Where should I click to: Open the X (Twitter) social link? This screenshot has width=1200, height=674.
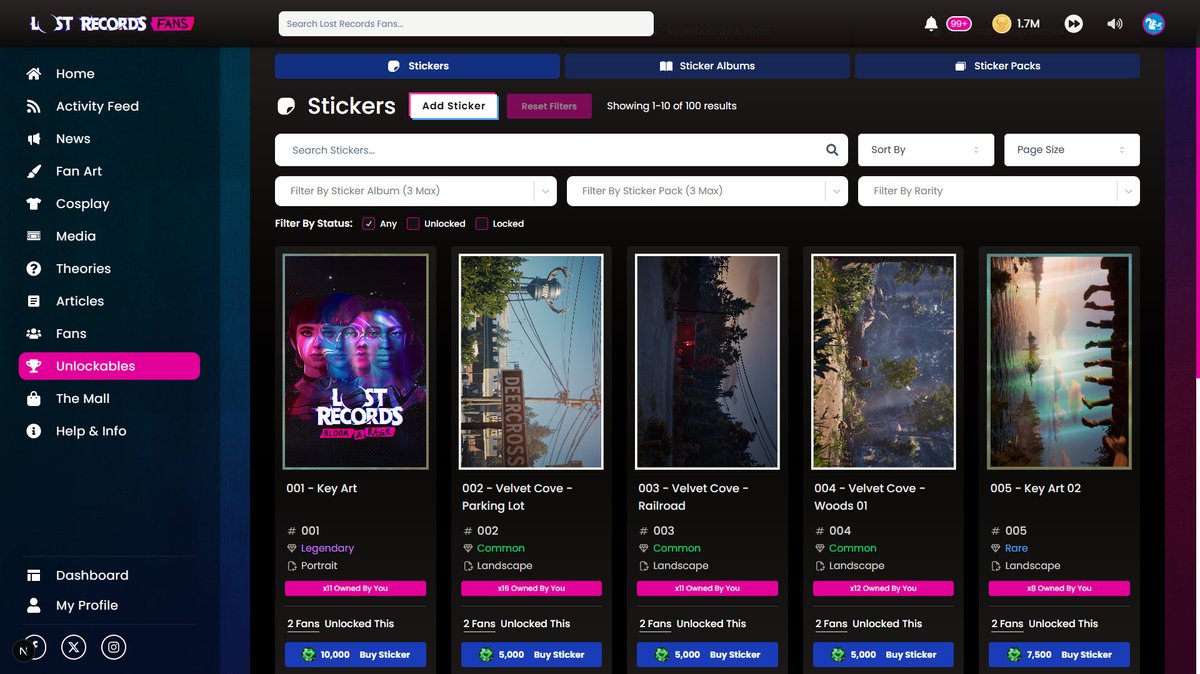click(74, 648)
